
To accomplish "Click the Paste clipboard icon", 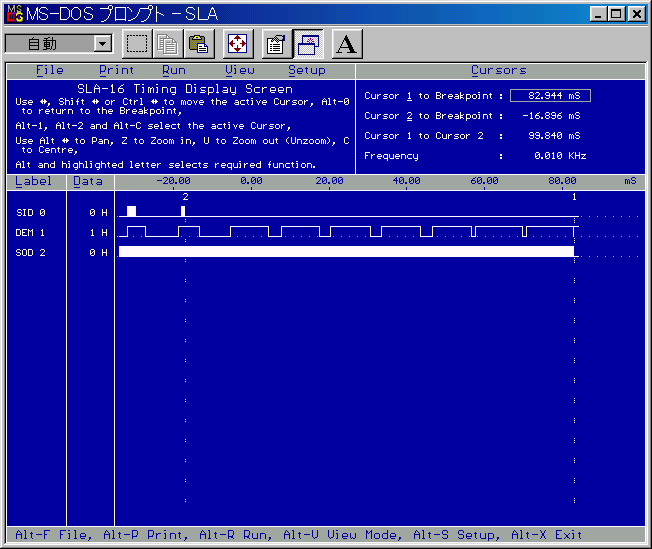I will pos(199,44).
